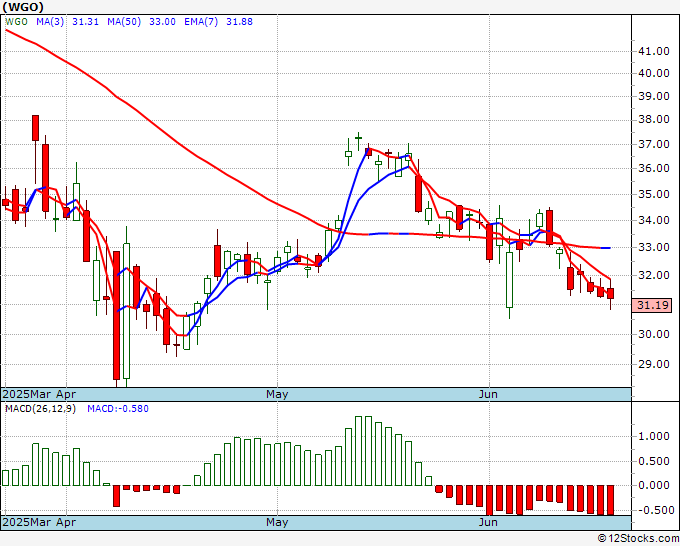680x546 pixels.
Task: Click the 32.00 price axis label
Action: [654, 275]
